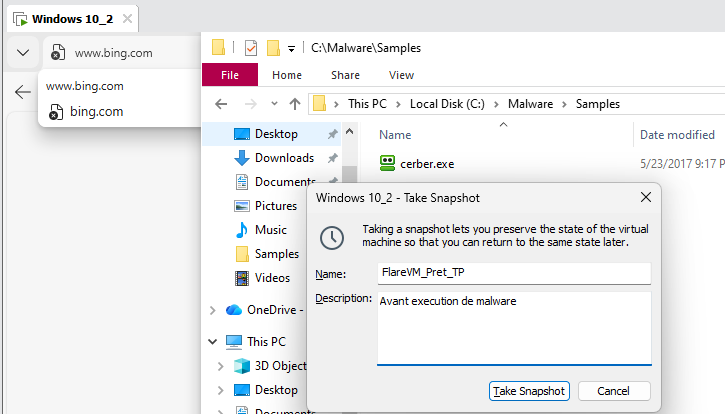Click Malware in the breadcrumb path
This screenshot has width=725, height=414.
tap(530, 104)
